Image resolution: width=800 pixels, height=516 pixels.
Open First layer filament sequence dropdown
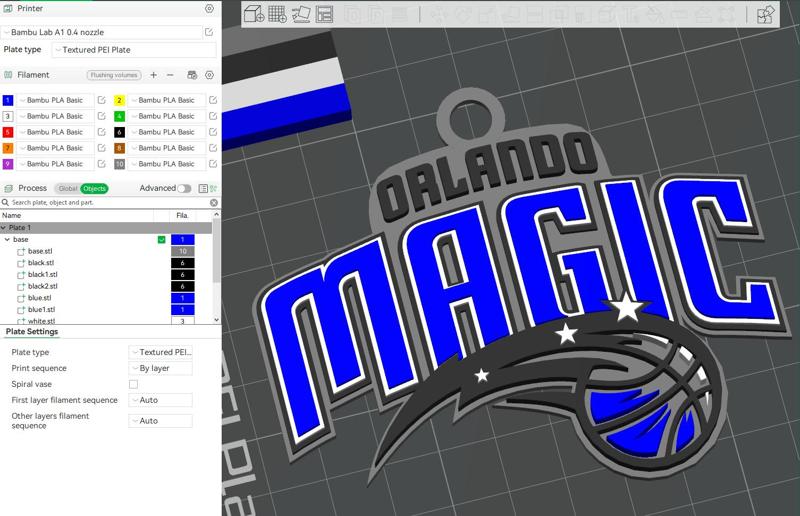click(161, 400)
